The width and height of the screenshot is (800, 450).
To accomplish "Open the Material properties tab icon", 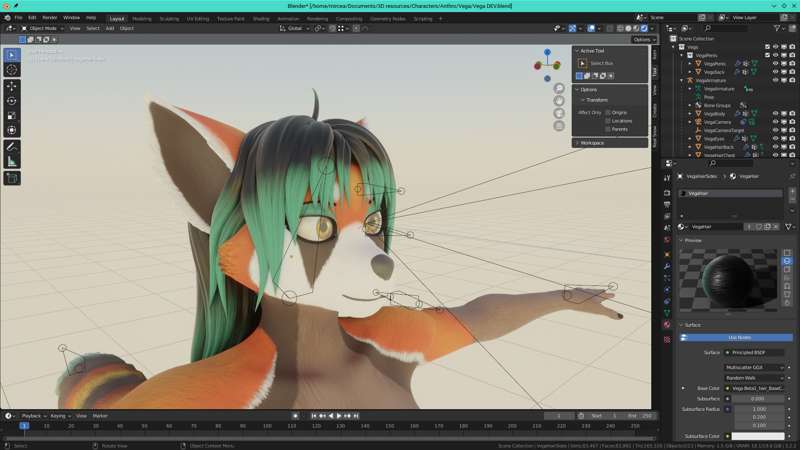I will (x=667, y=324).
